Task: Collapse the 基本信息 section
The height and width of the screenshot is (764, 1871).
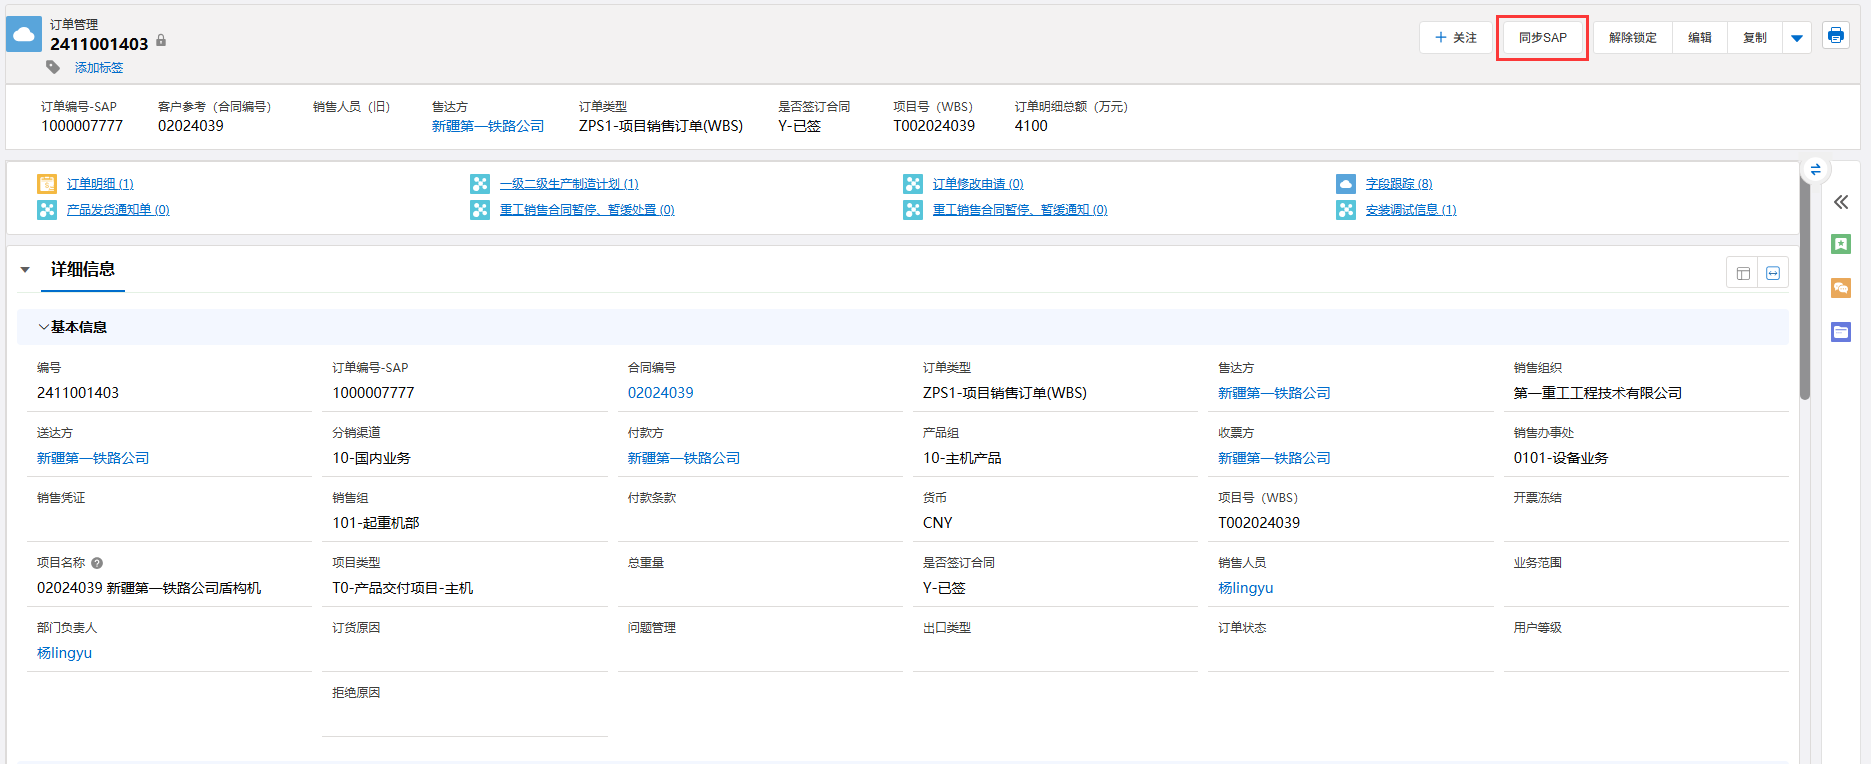Action: 43,327
